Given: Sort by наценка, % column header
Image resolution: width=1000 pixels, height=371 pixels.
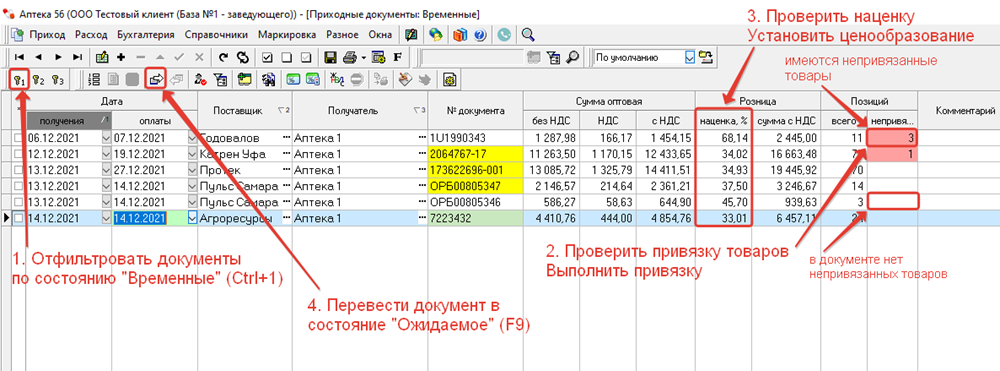Looking at the screenshot, I should 723,121.
